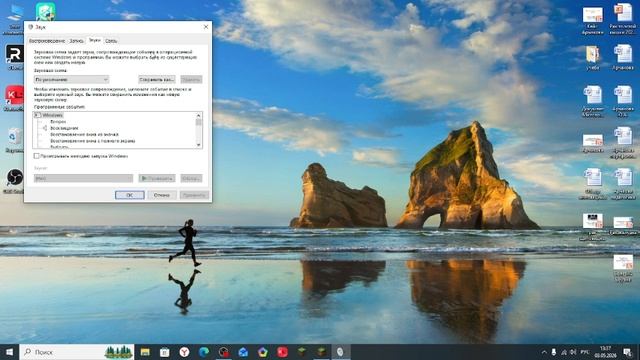Collapse the Windows program events tree node
Screen dimensions: 640x360
tap(37, 115)
